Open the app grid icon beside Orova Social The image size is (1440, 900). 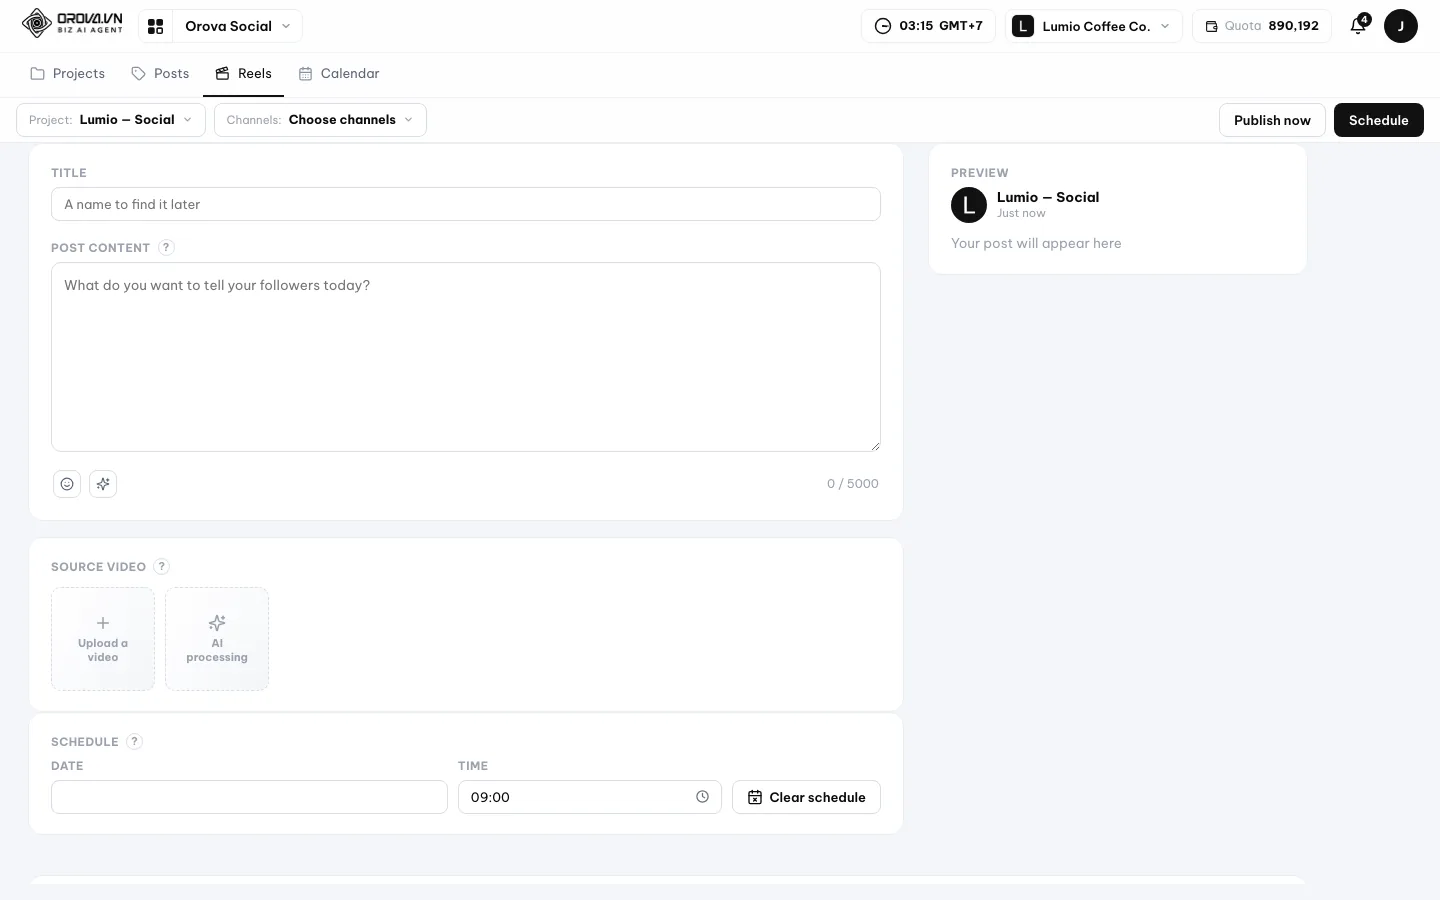[x=155, y=26]
